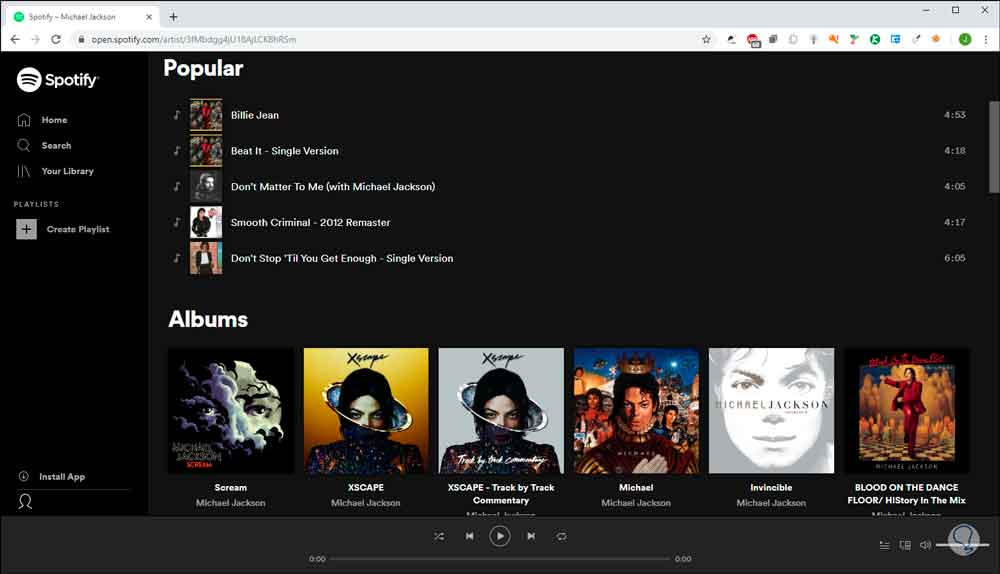Click Smooth Criminal album art thumbnail
Screen dimensions: 1000x574
[206, 222]
